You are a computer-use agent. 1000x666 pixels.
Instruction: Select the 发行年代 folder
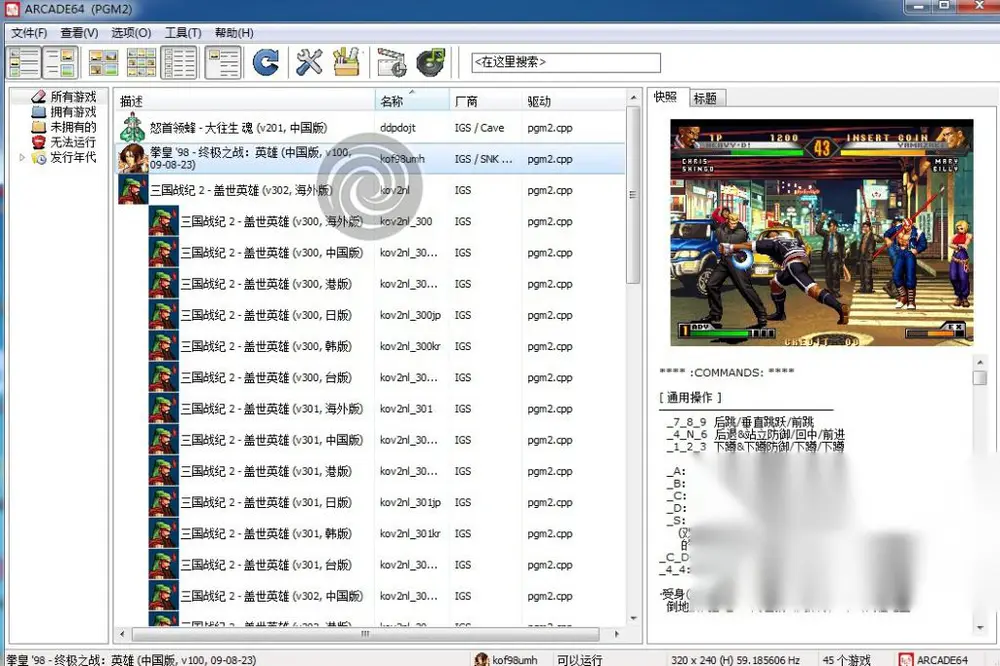click(73, 157)
